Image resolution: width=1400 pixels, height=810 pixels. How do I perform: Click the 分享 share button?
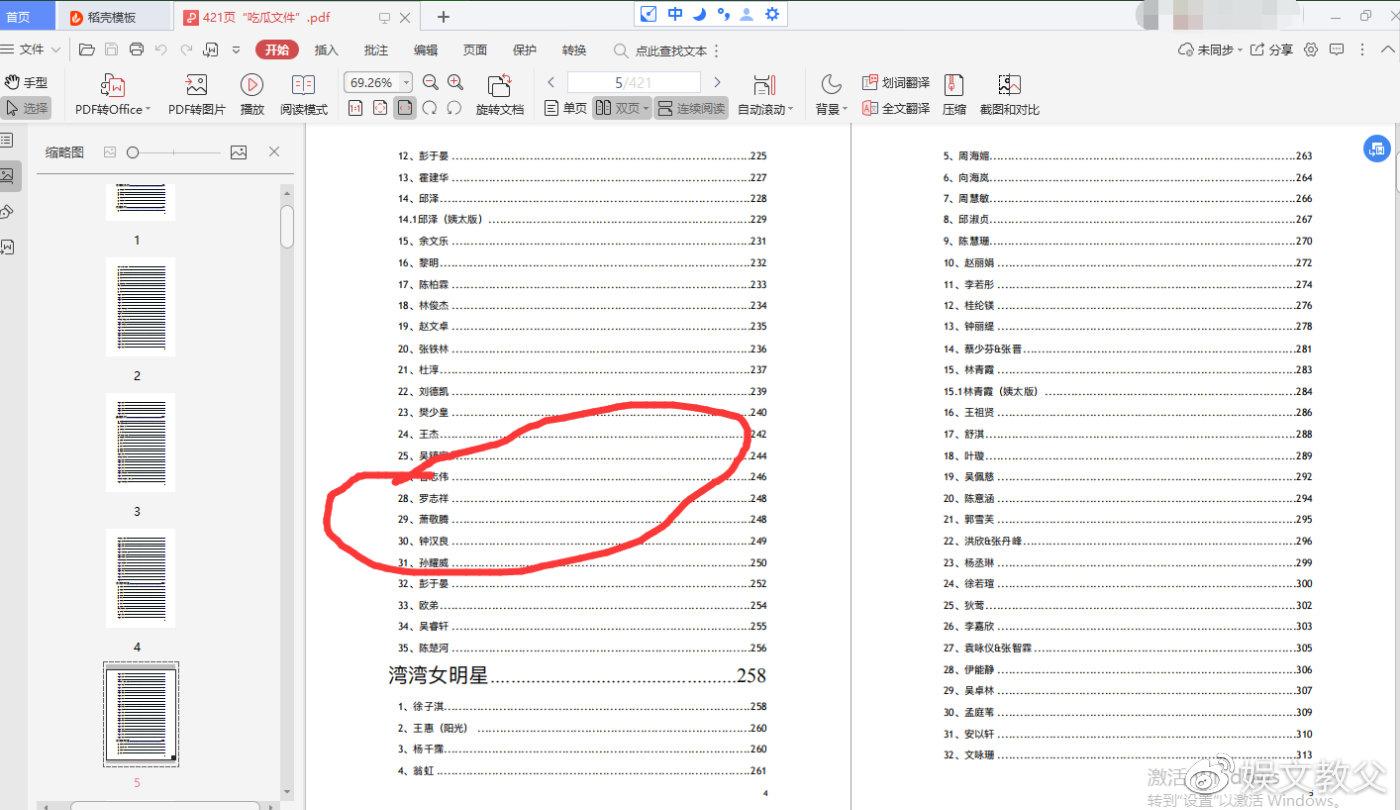pyautogui.click(x=1272, y=50)
